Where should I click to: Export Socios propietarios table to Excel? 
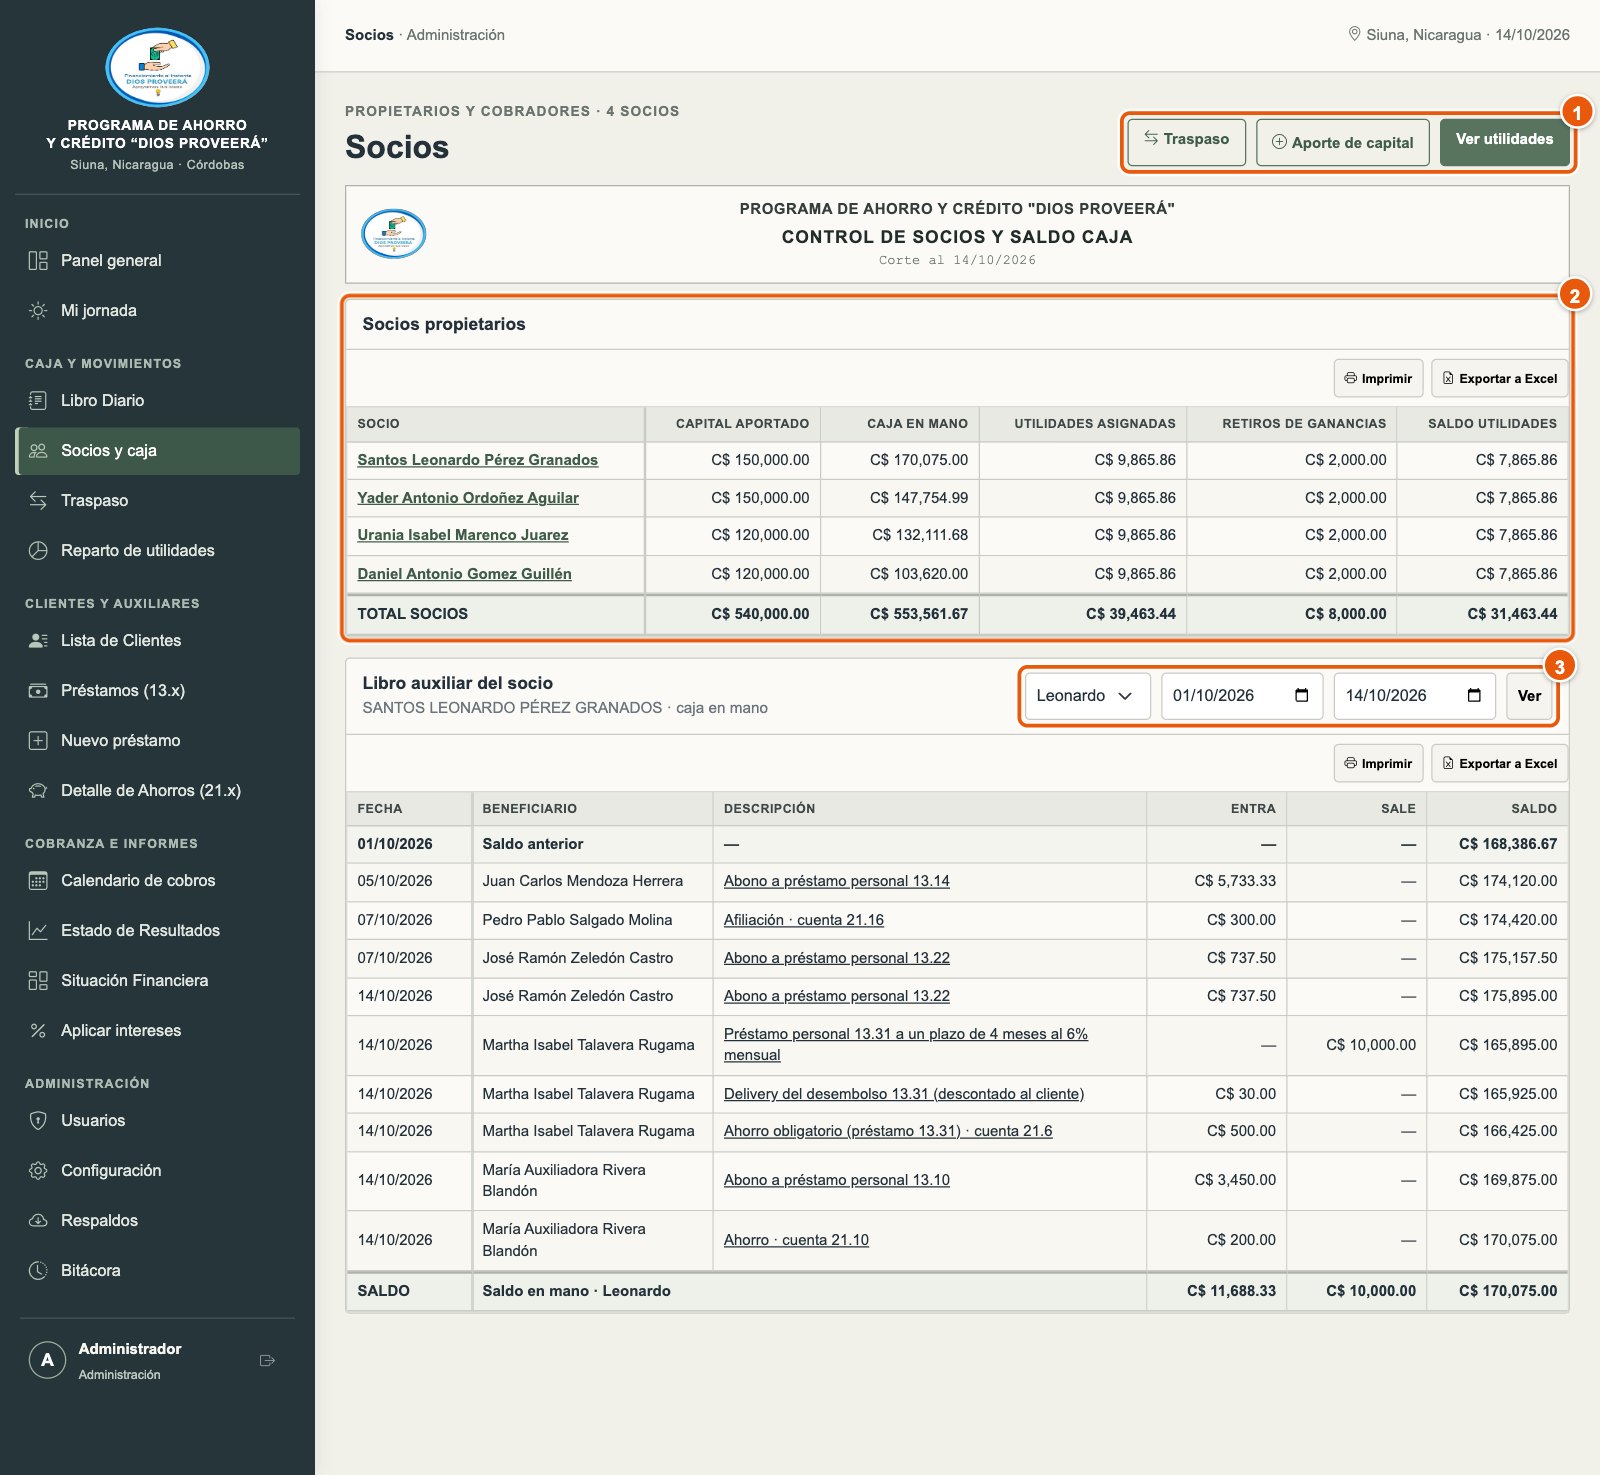[x=1499, y=379]
